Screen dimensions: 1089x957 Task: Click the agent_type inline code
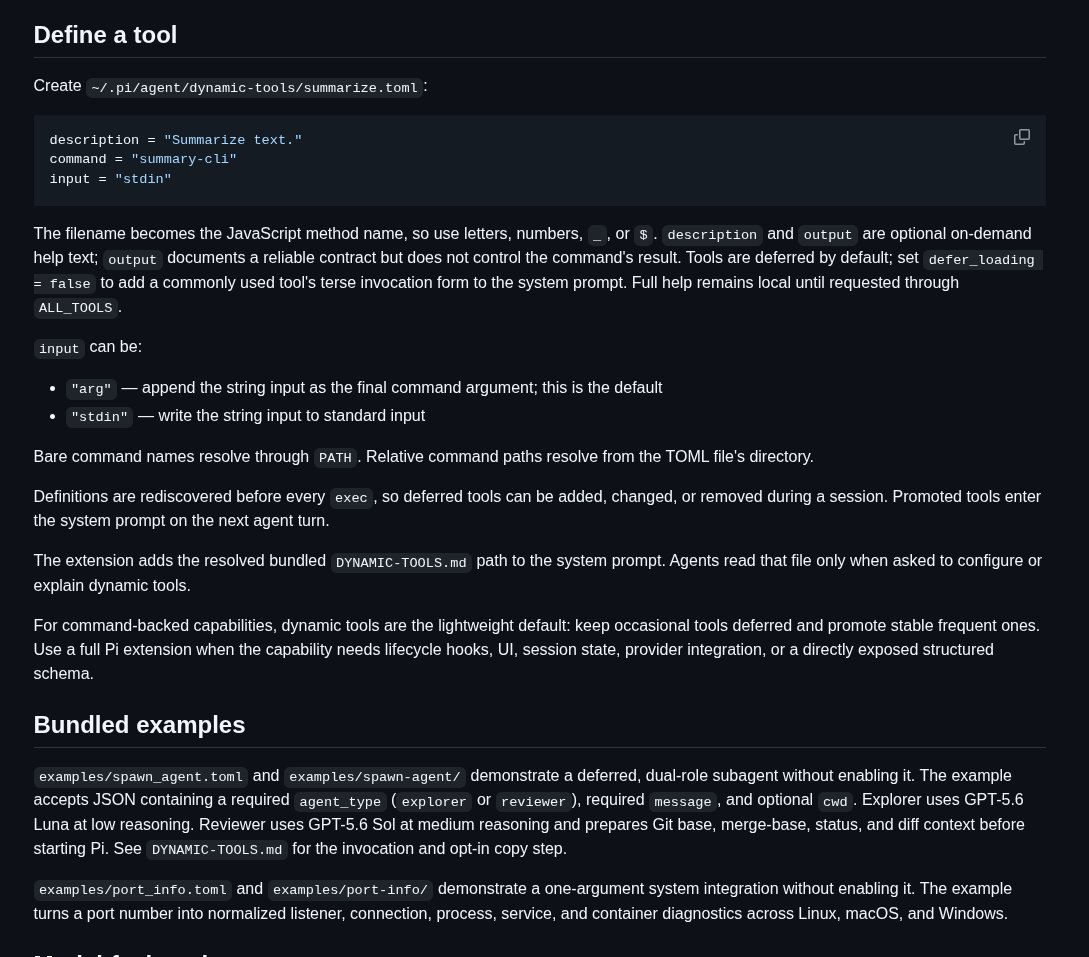(340, 801)
